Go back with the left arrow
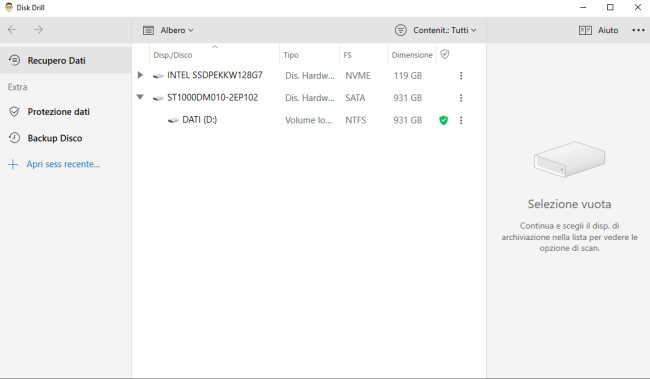The width and height of the screenshot is (650, 379). point(12,29)
